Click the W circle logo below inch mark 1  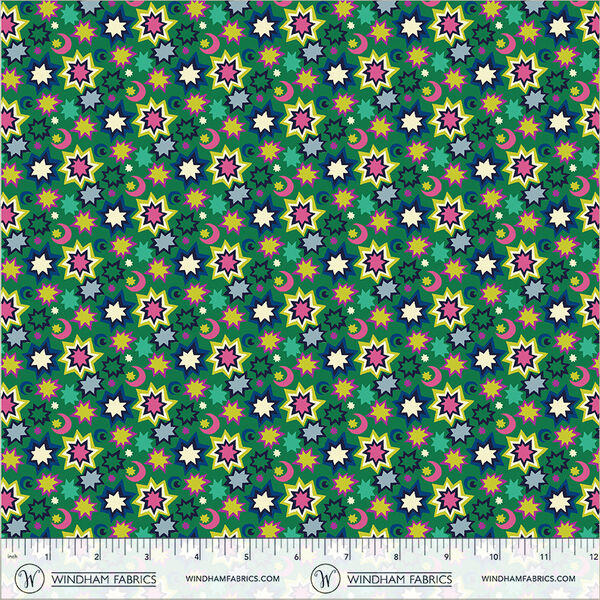pos(28,578)
